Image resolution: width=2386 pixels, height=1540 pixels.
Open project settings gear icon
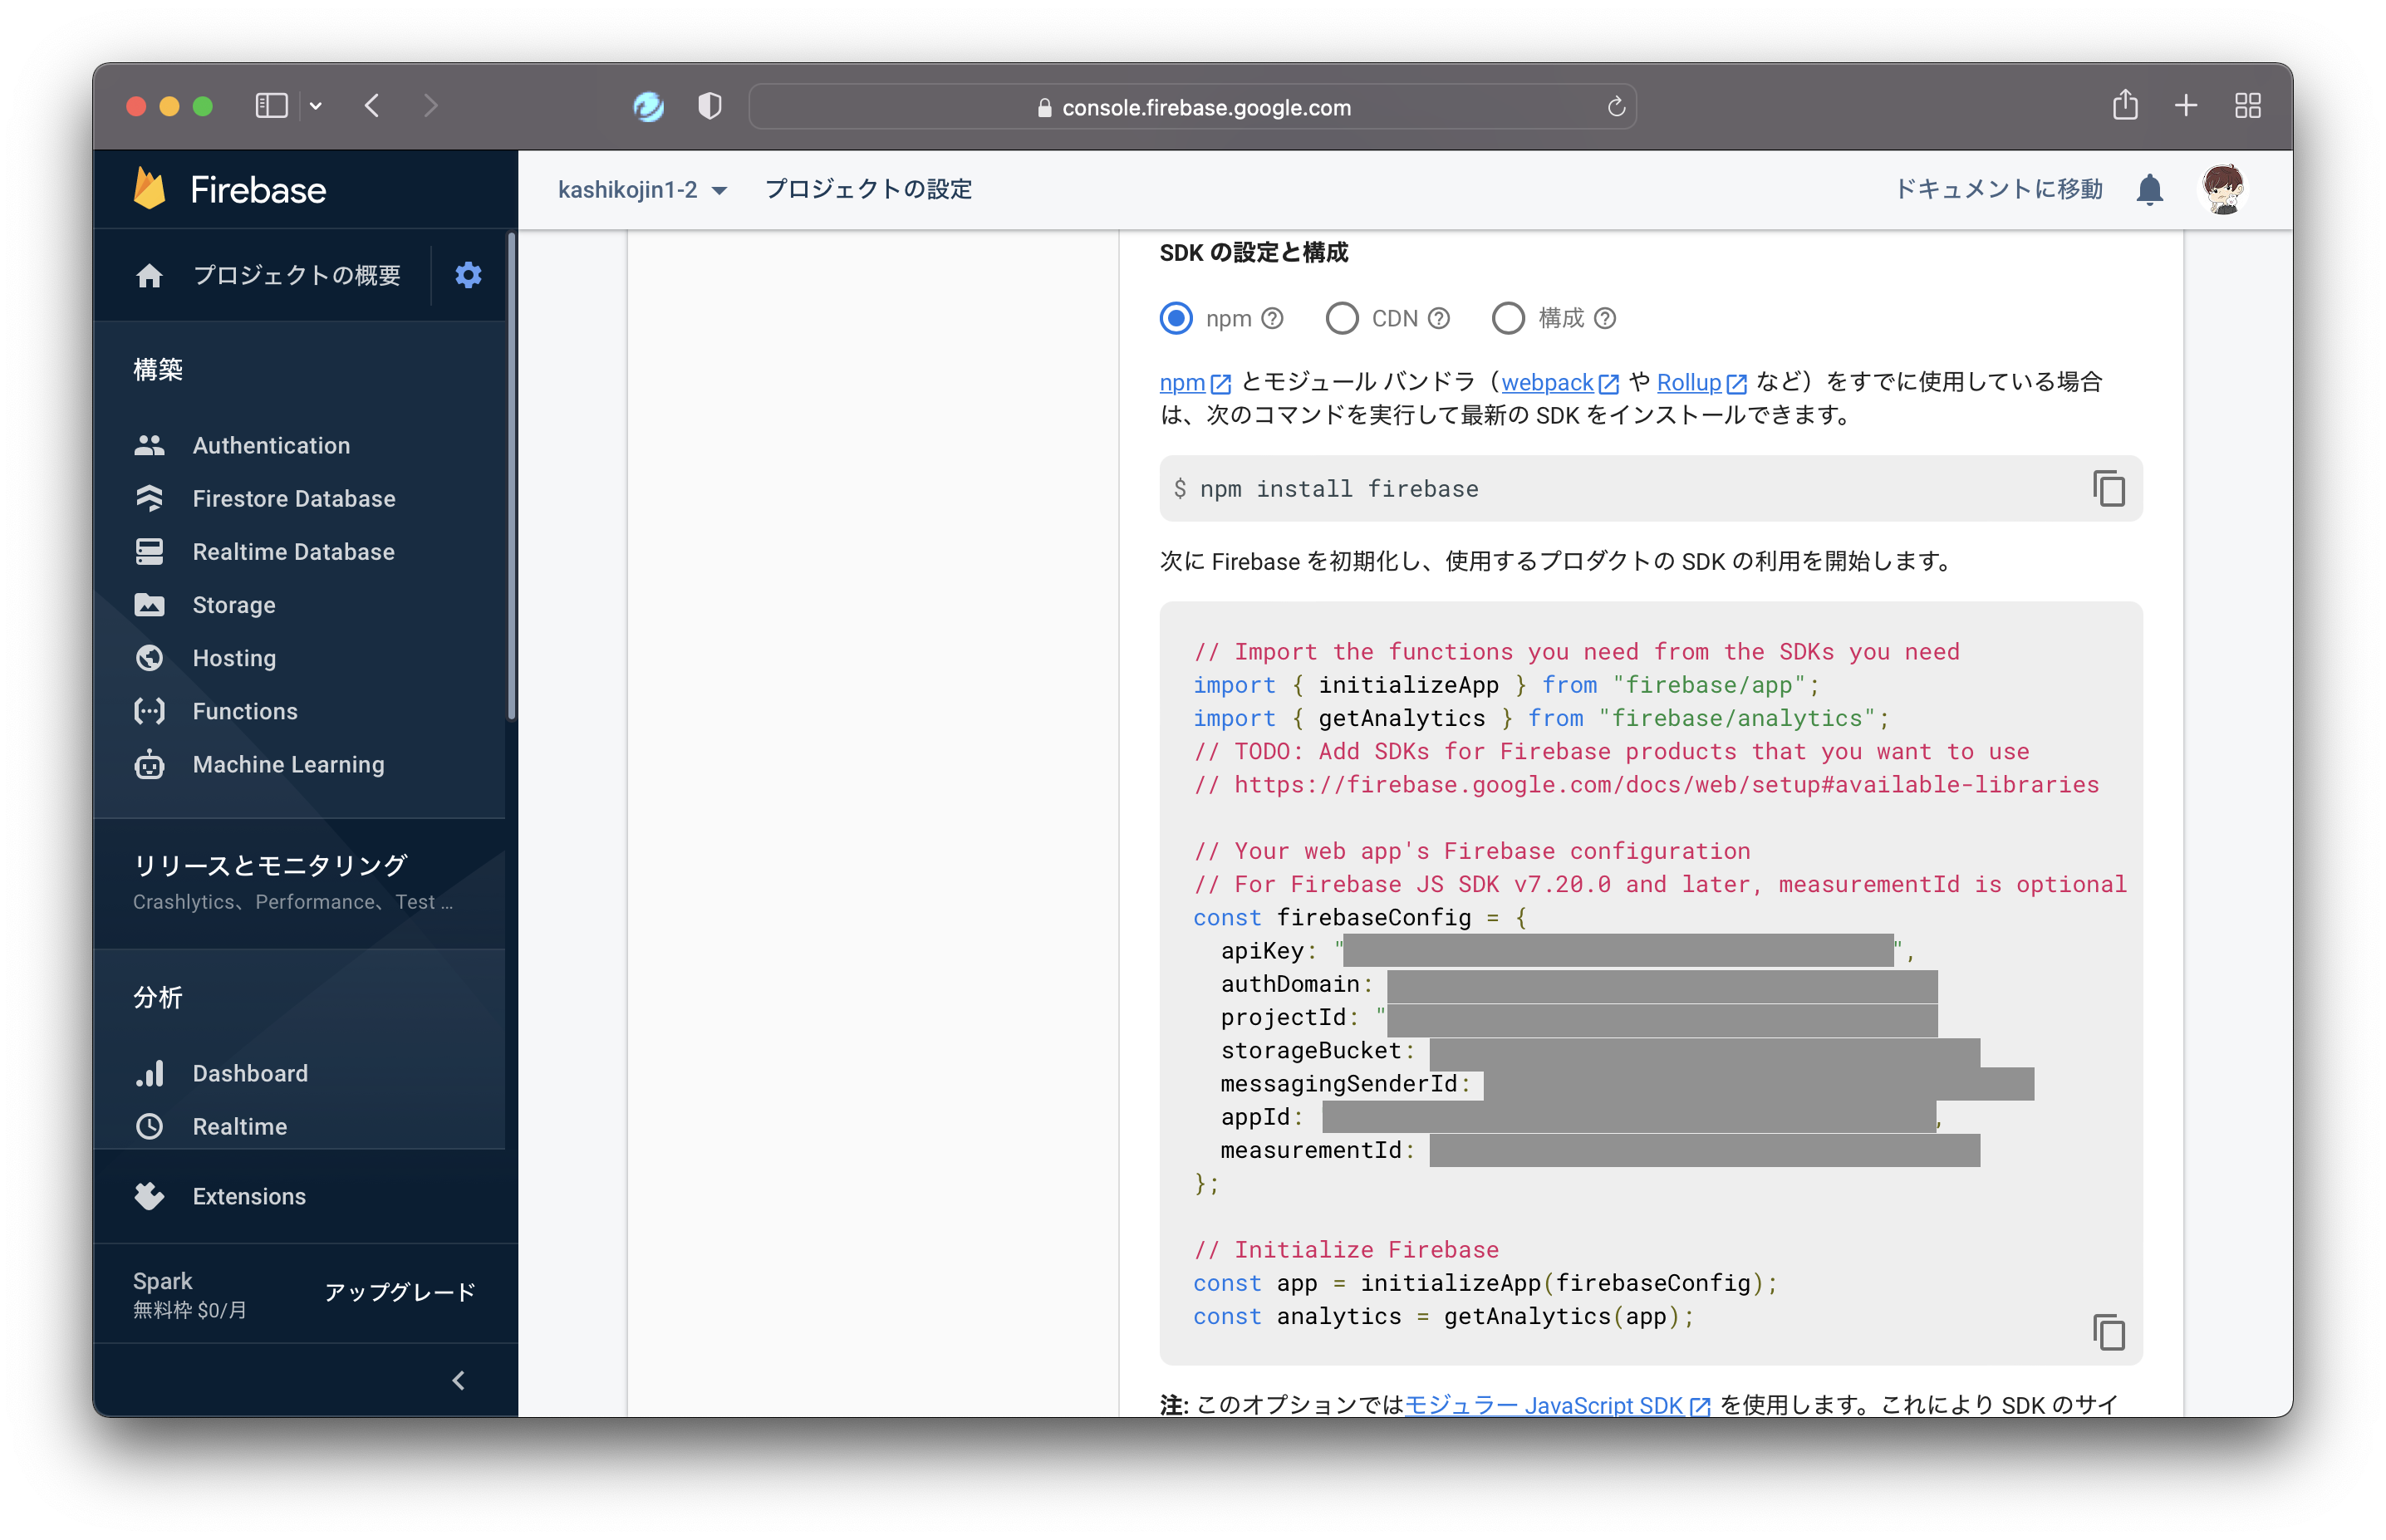tap(468, 275)
